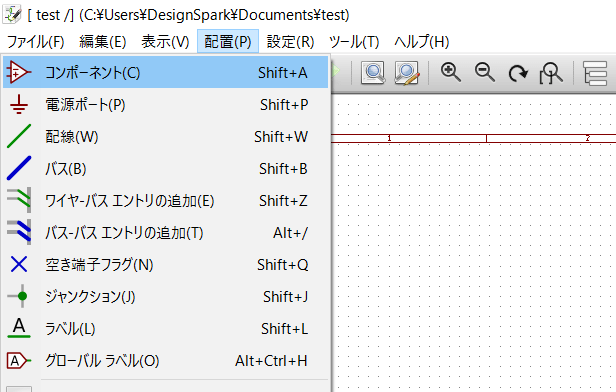Click the hierarchy navigator toolbar icon
The width and height of the screenshot is (616, 392).
[595, 73]
